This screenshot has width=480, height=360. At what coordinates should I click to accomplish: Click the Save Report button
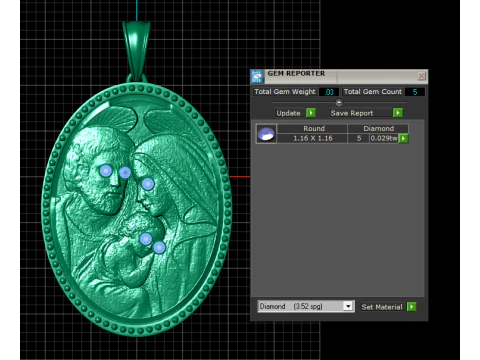(x=361, y=113)
